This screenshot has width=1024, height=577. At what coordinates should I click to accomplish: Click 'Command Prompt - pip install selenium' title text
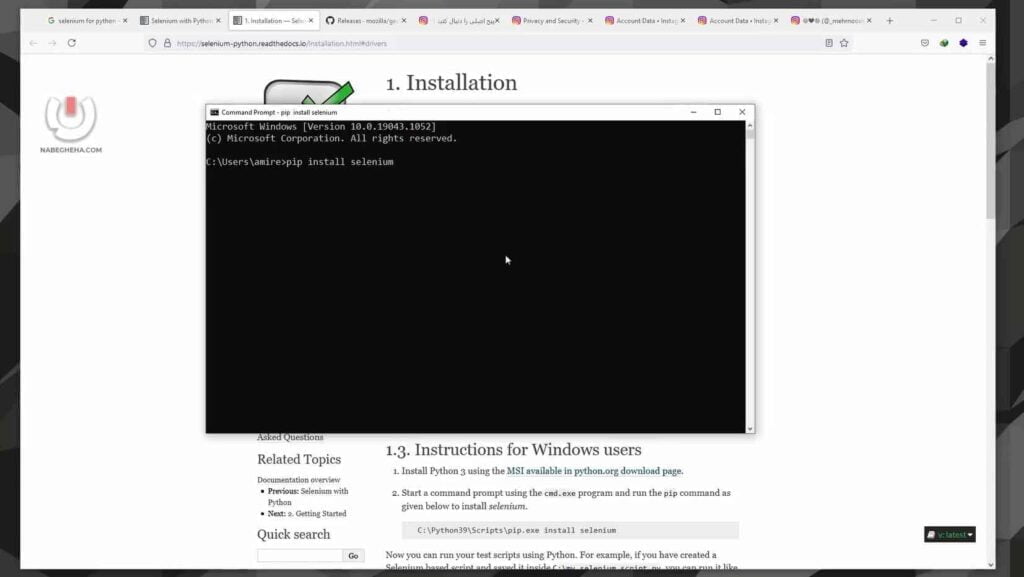(x=279, y=112)
